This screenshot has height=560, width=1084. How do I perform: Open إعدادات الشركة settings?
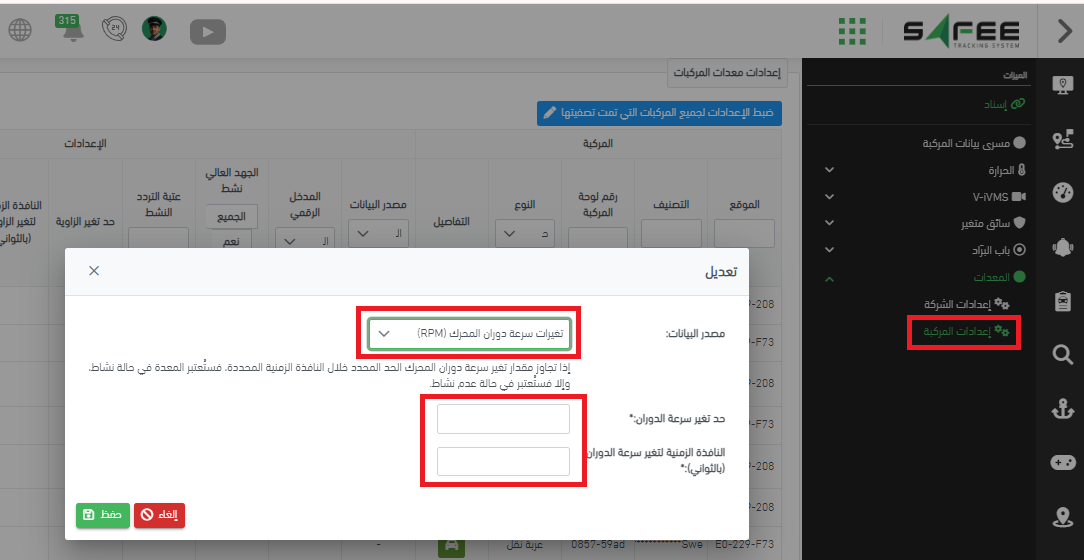967,304
